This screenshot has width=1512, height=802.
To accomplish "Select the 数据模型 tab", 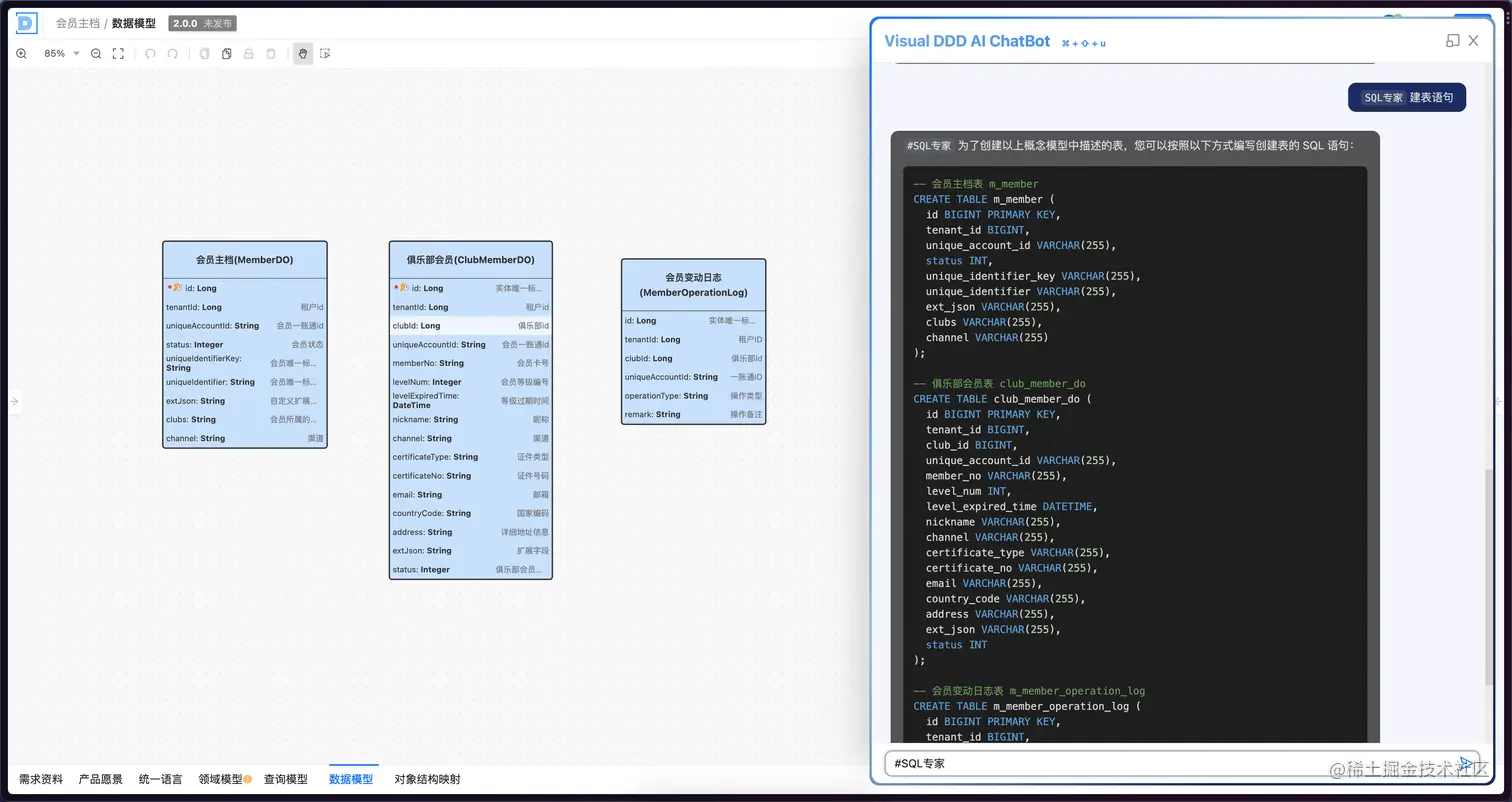I will pos(351,779).
